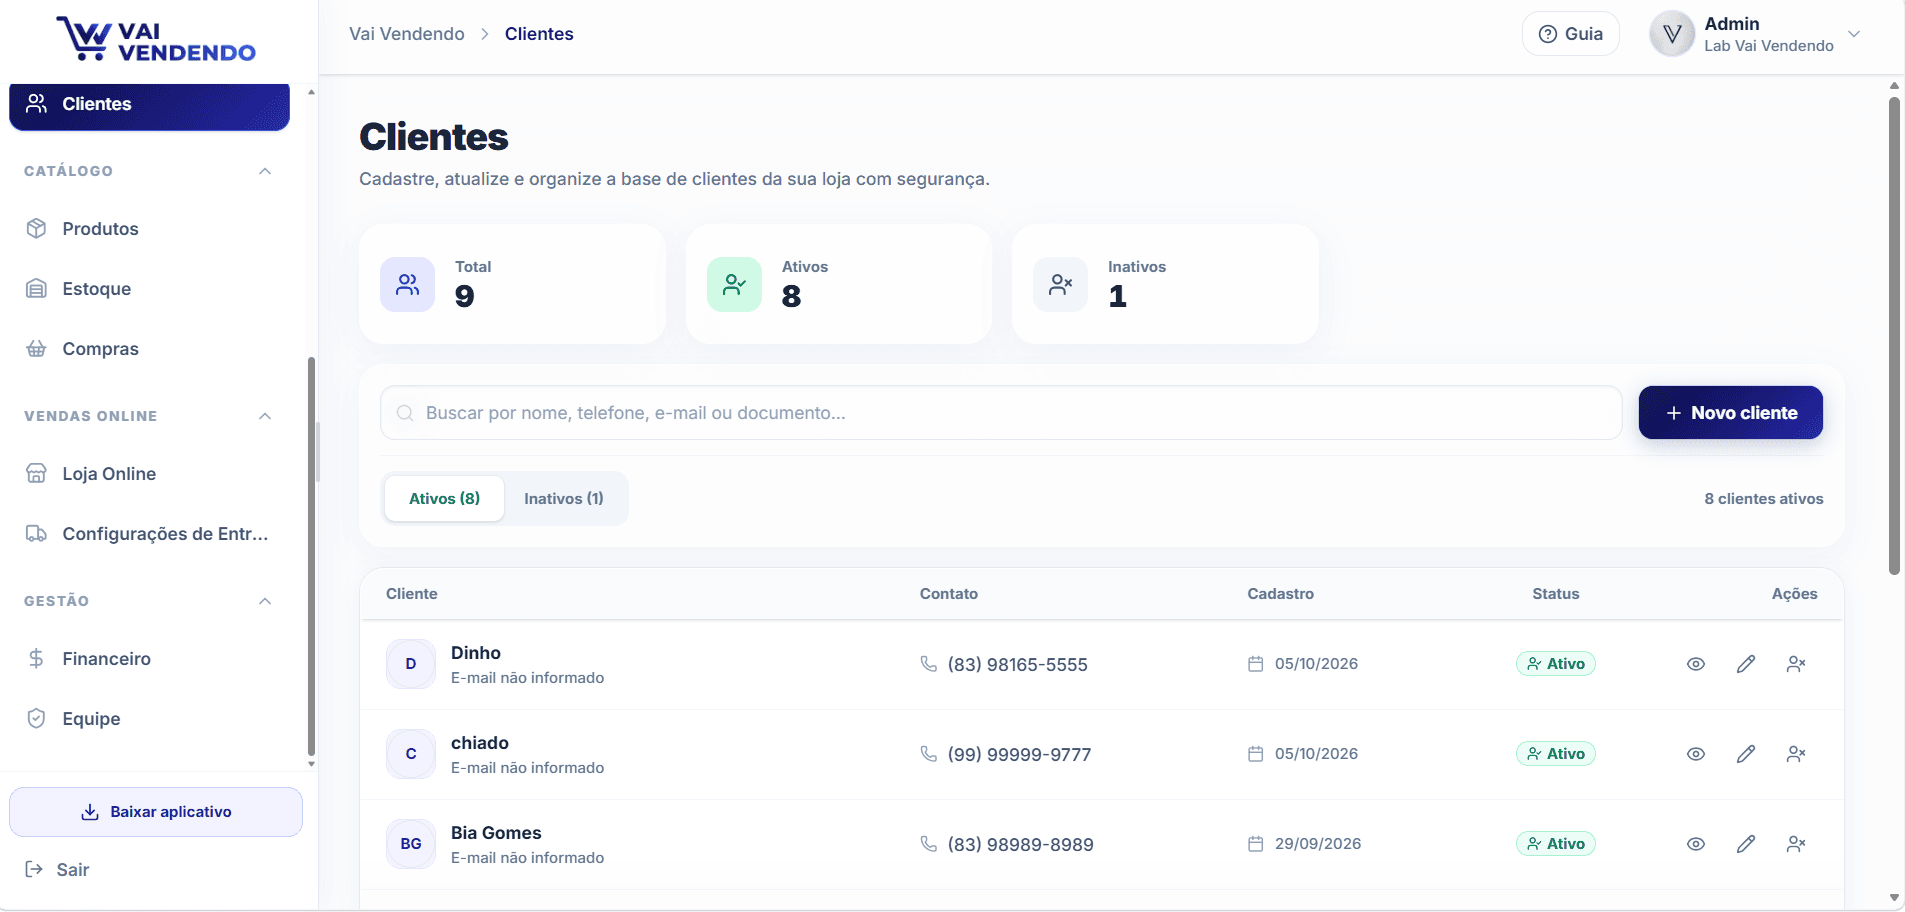Image resolution: width=1905 pixels, height=912 pixels.
Task: Deactivate client Bia Gomes with user-x icon
Action: [x=1796, y=844]
